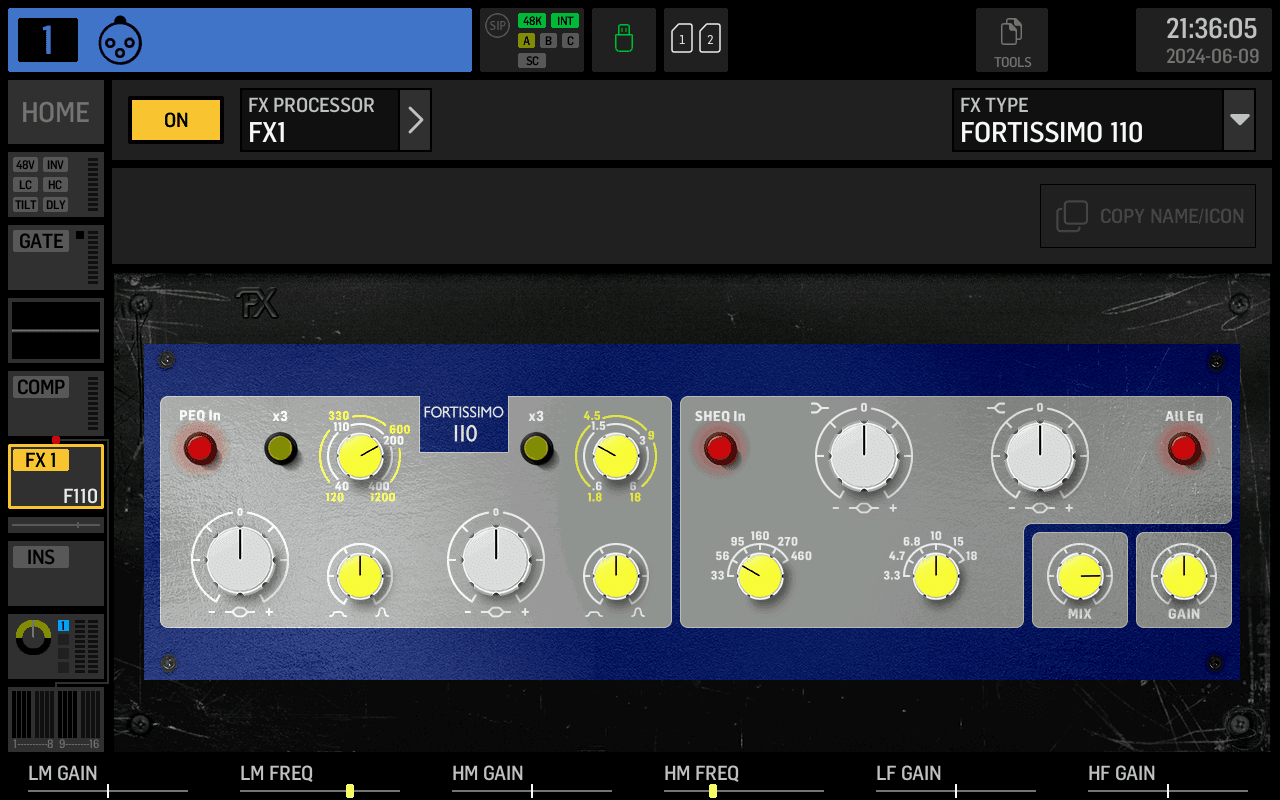Select the LF GAIN parameter slider

956,780
